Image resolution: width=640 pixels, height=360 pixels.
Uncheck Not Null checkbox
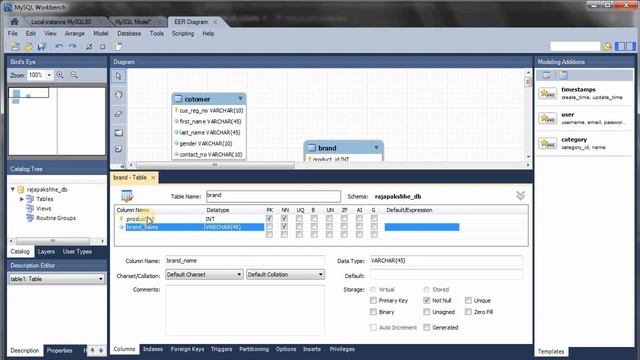pos(427,300)
